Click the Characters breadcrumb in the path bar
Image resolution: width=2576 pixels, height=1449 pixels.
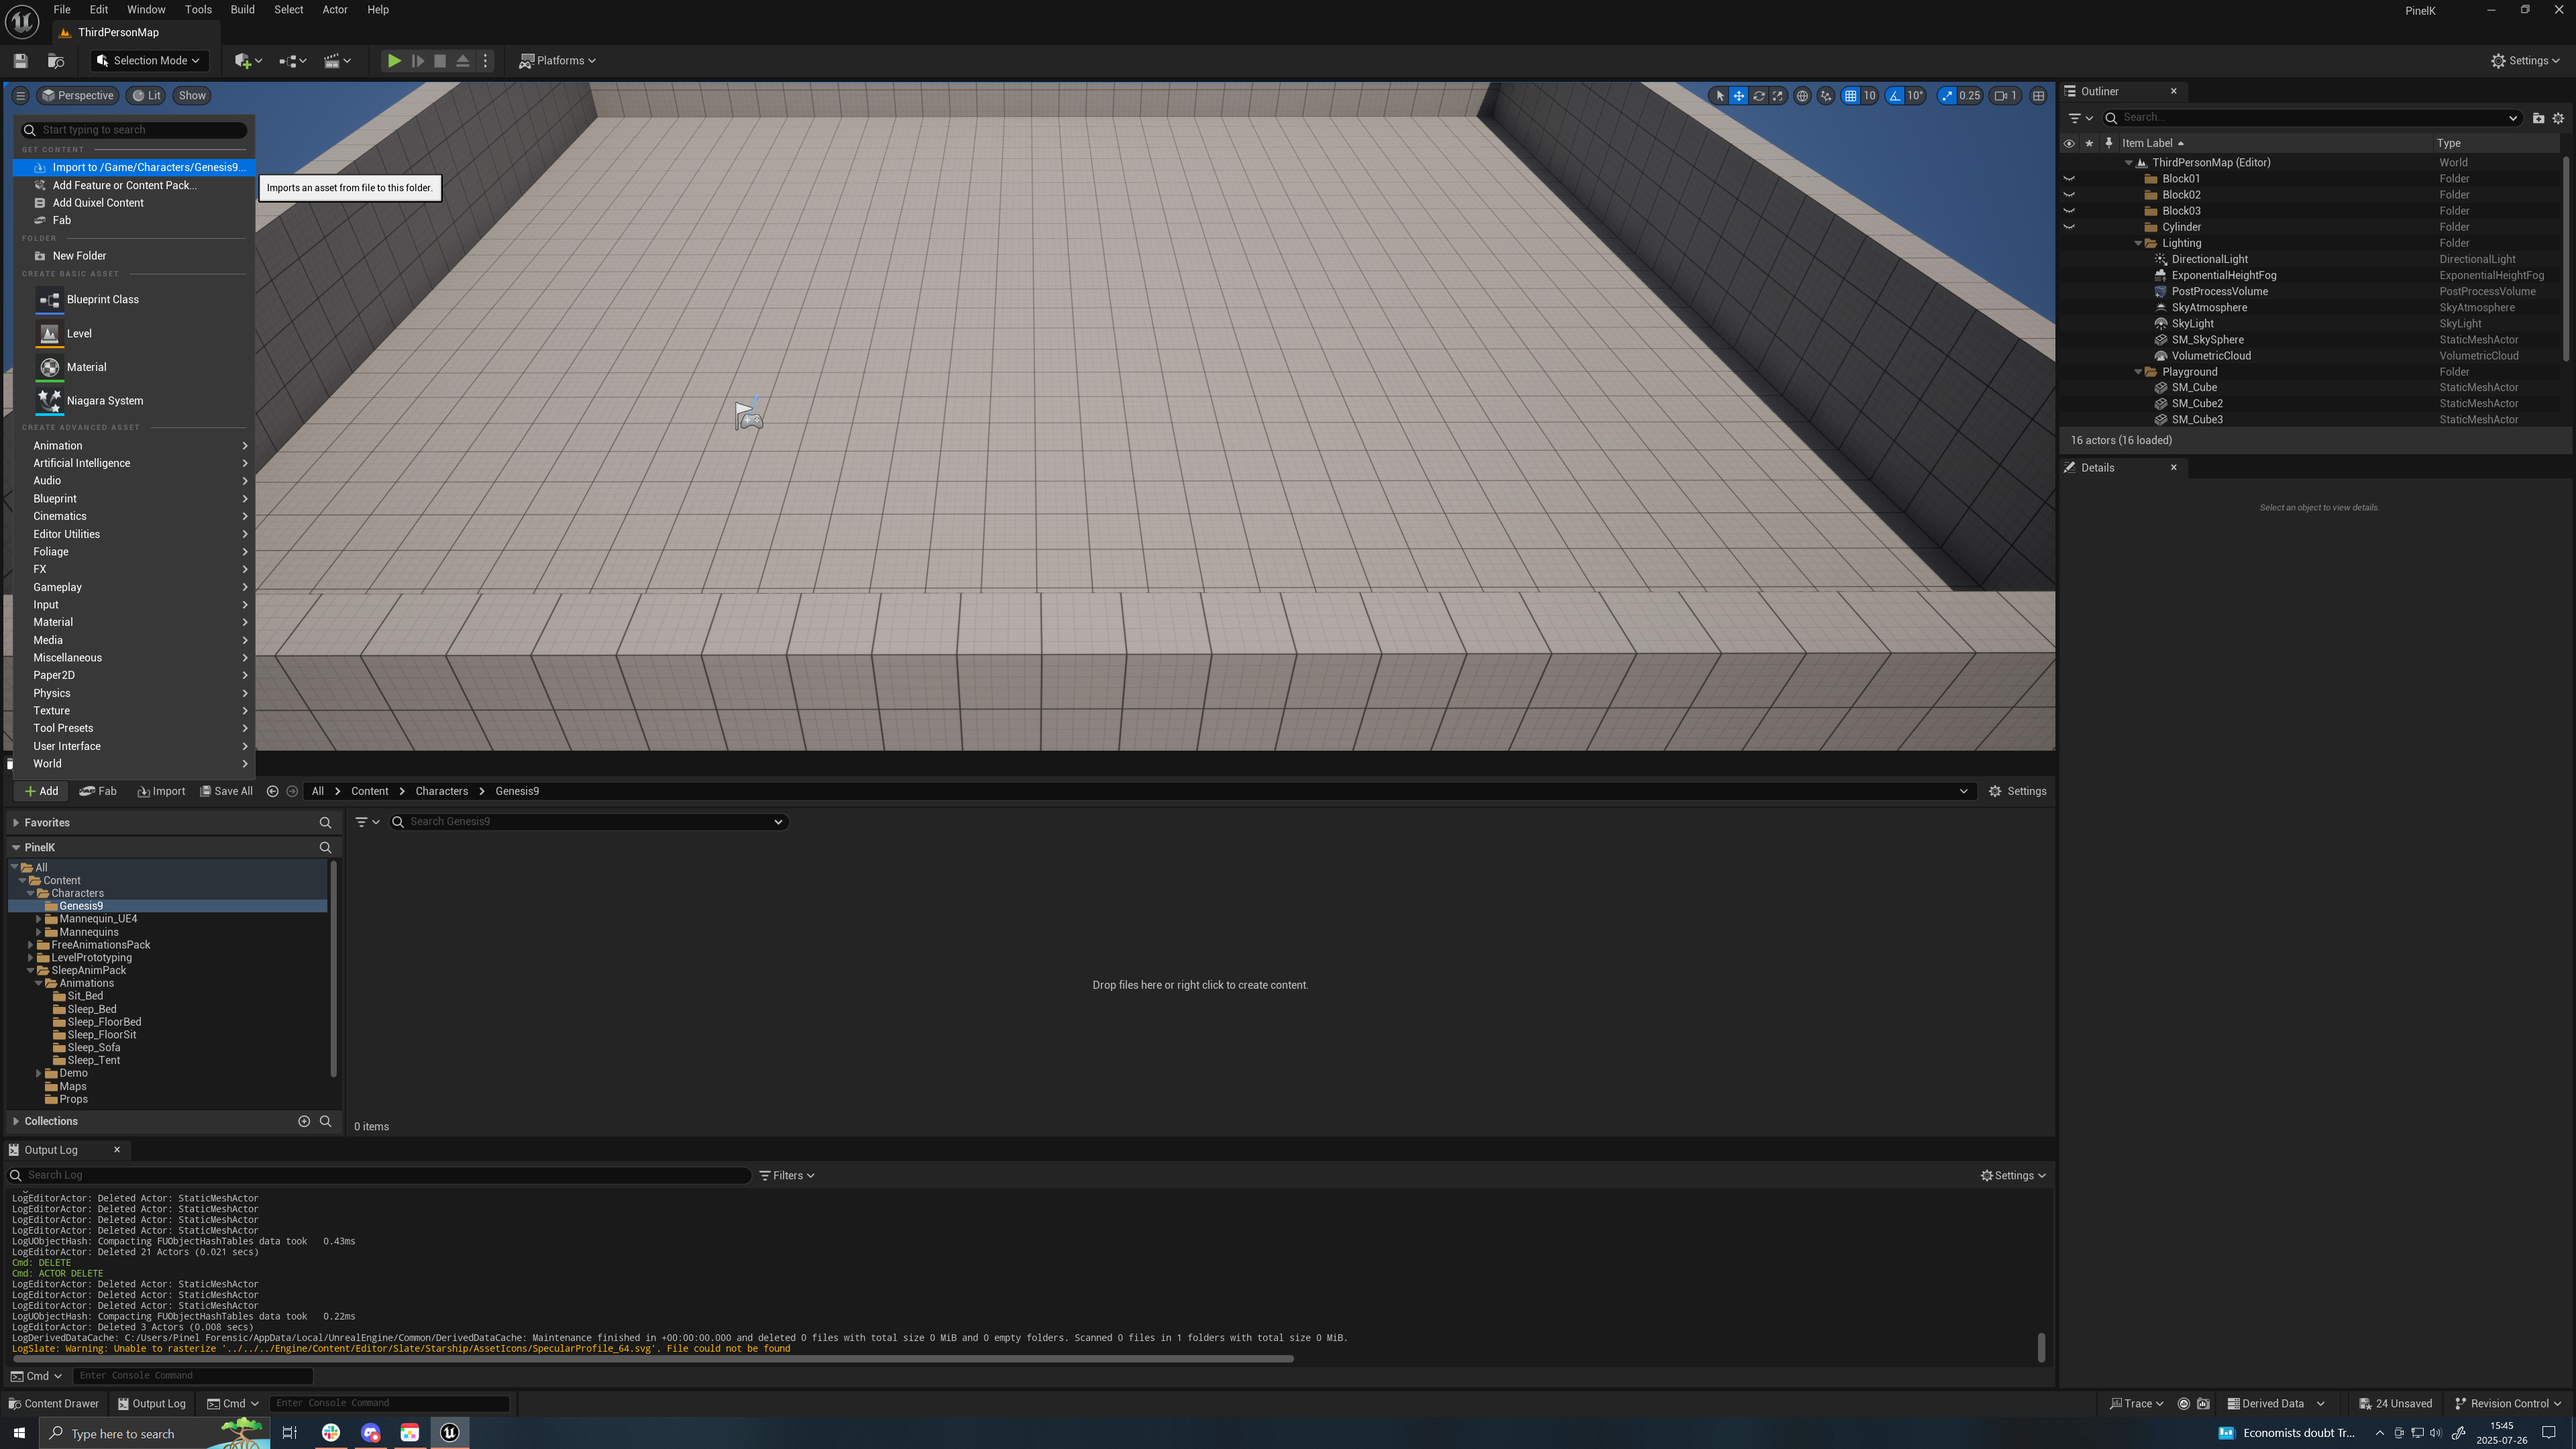coord(442,791)
